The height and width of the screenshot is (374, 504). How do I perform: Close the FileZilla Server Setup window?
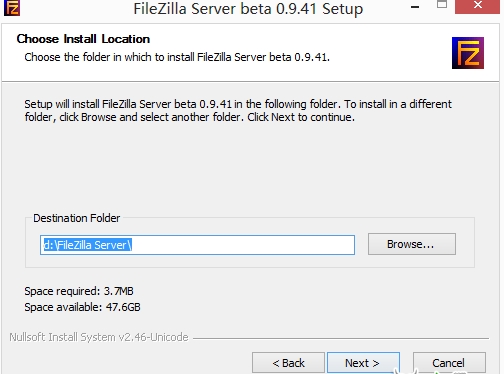pyautogui.click(x=477, y=6)
